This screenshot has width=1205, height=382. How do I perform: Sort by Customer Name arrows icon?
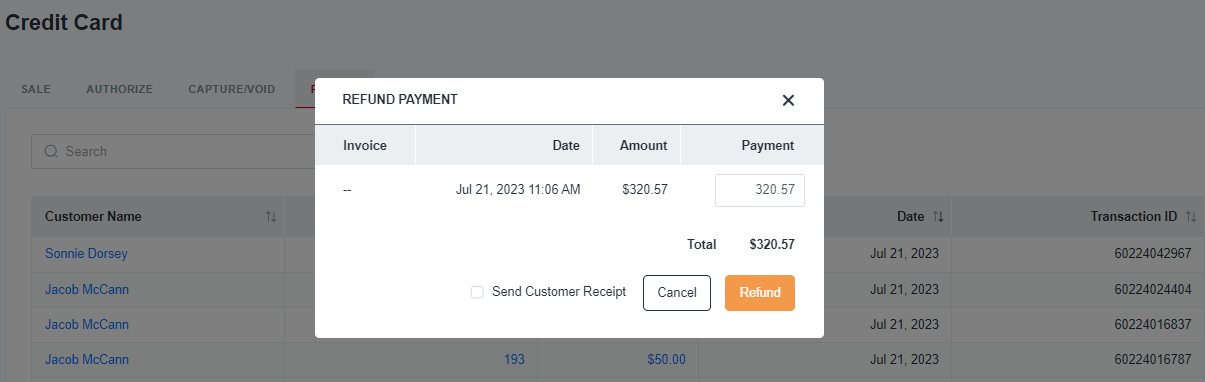(x=271, y=217)
